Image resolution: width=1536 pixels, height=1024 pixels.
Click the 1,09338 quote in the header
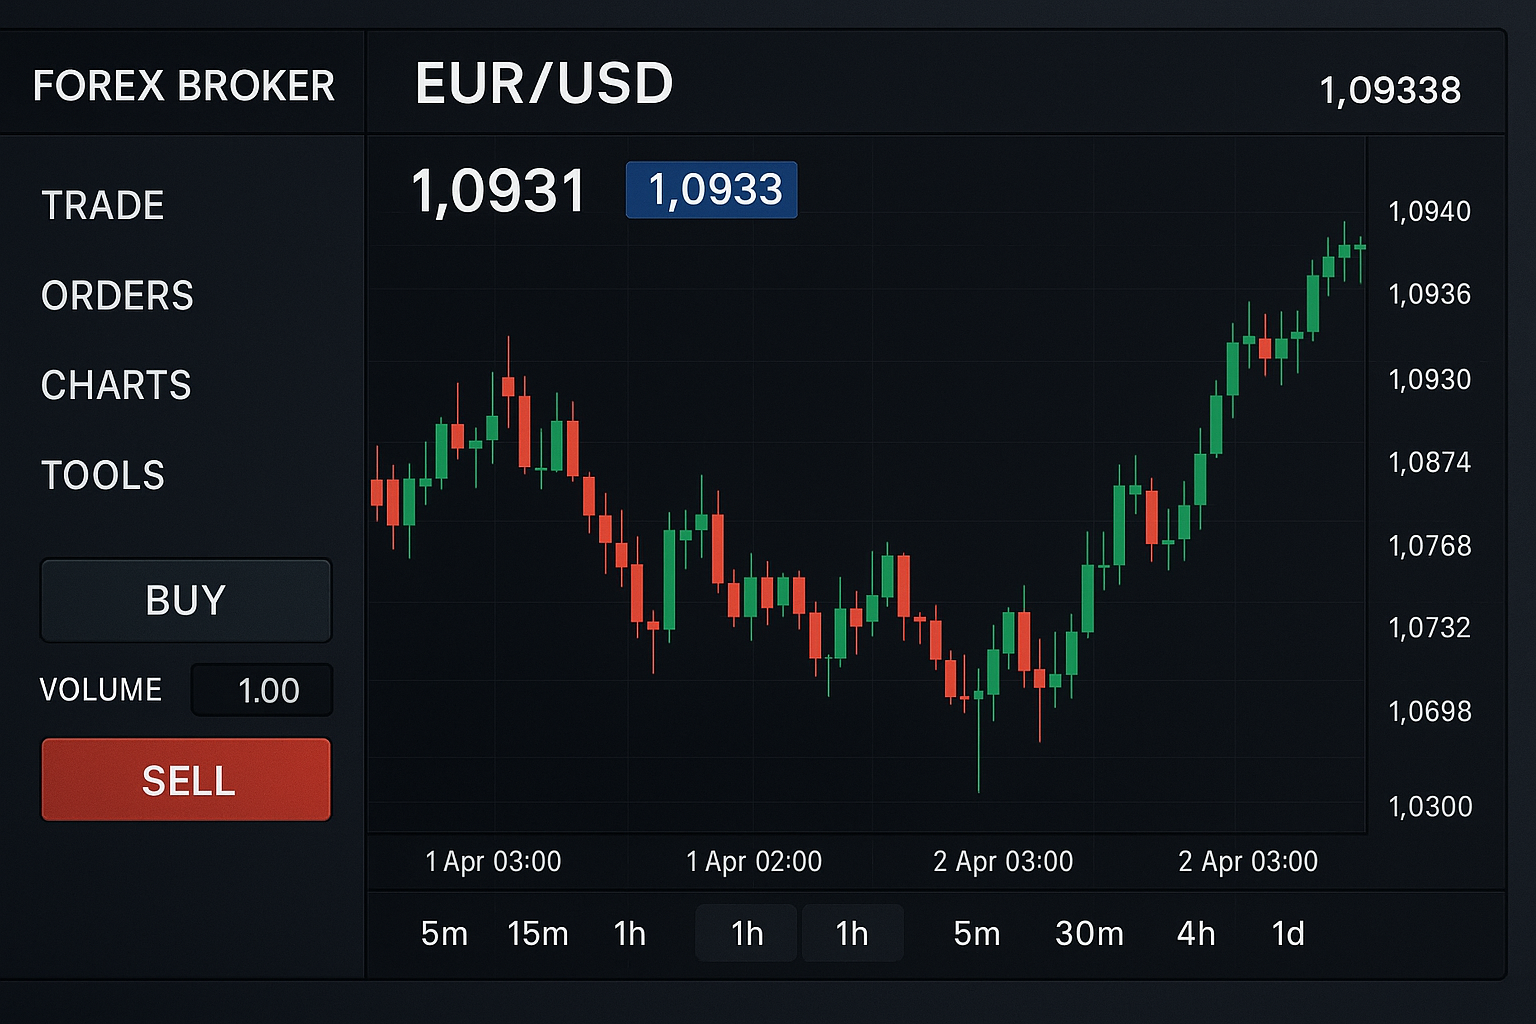coord(1390,91)
